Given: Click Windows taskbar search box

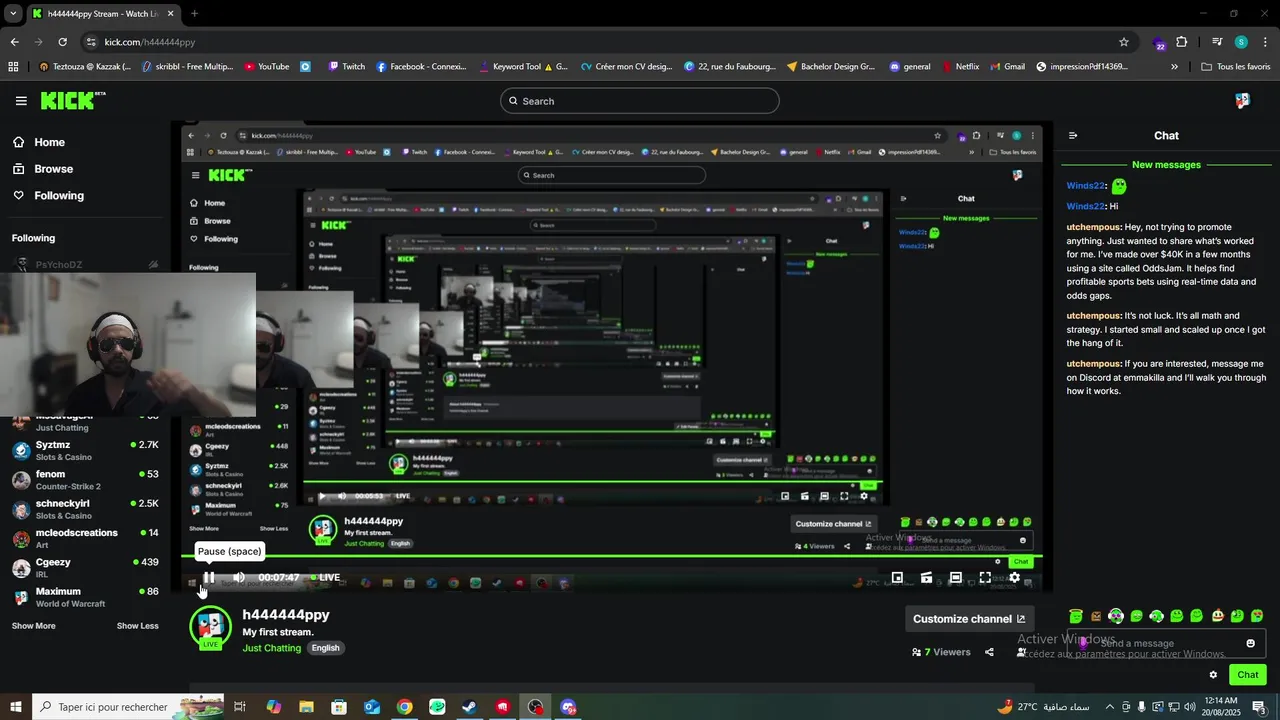Looking at the screenshot, I should tap(128, 707).
